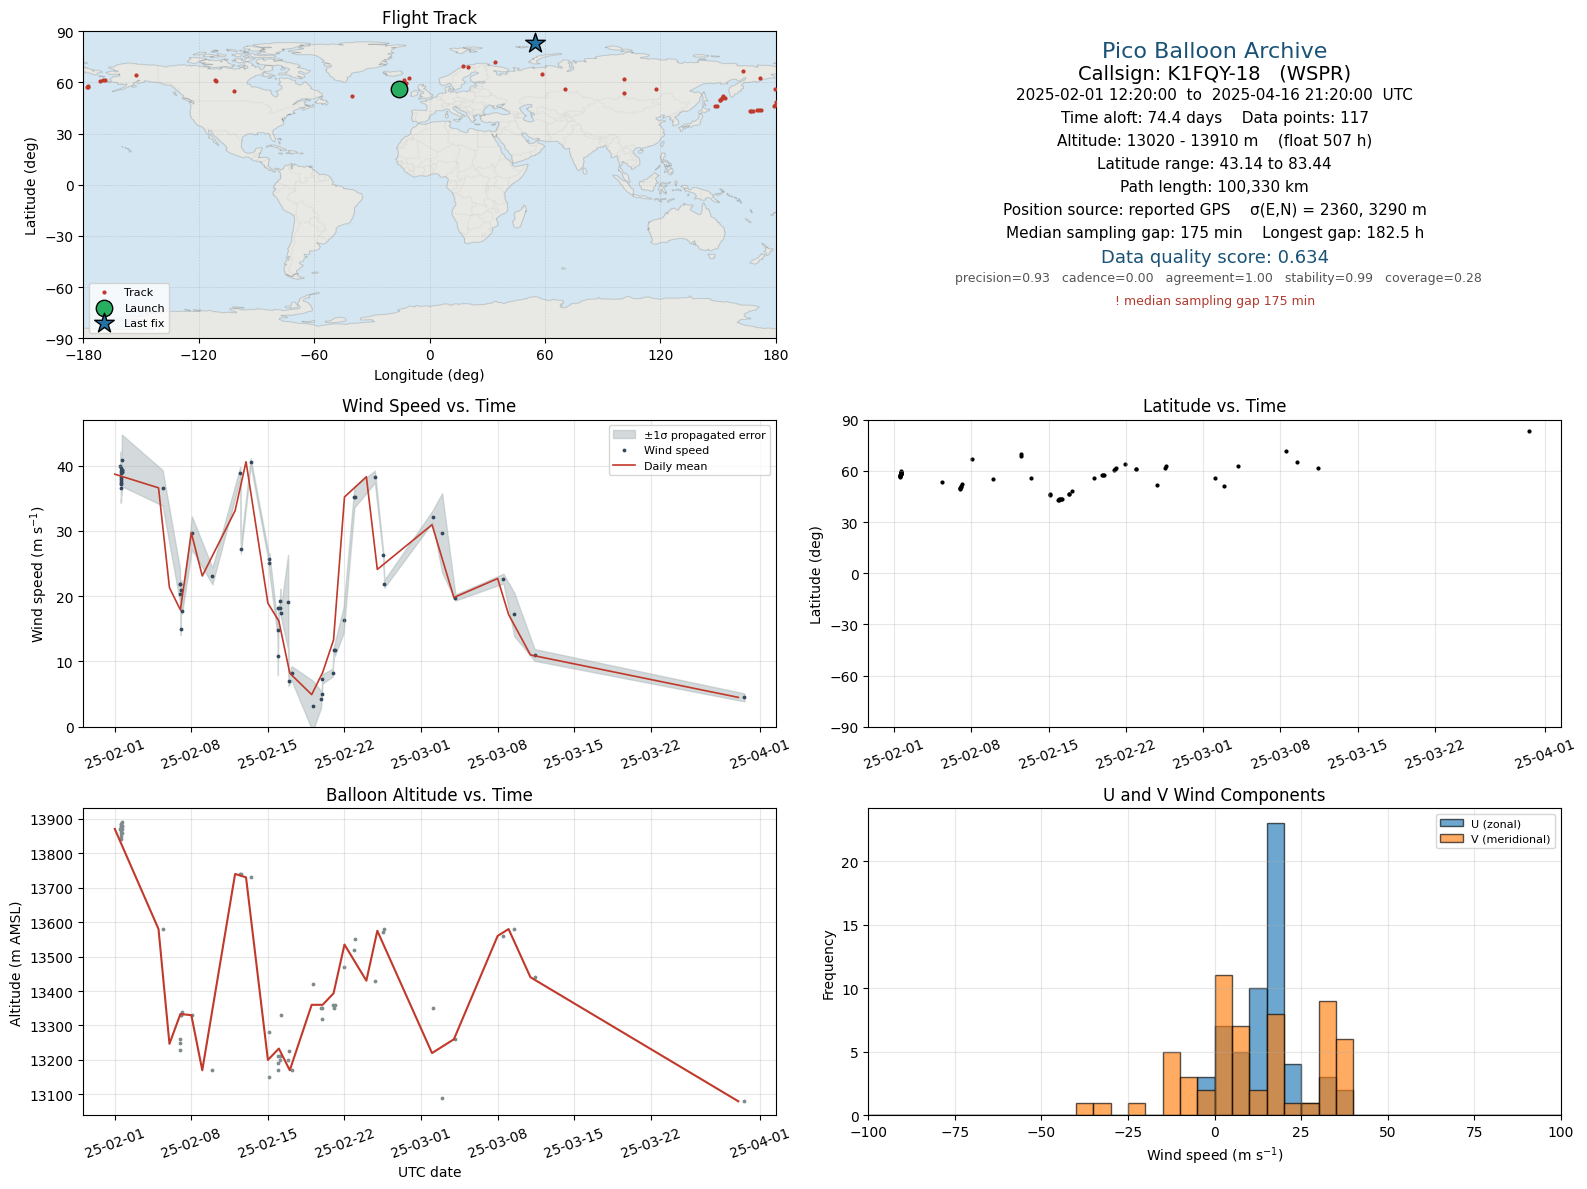The height and width of the screenshot is (1189, 1587).
Task: Click the 'Altitude (m AMSL)' axis label
Action: 16,962
